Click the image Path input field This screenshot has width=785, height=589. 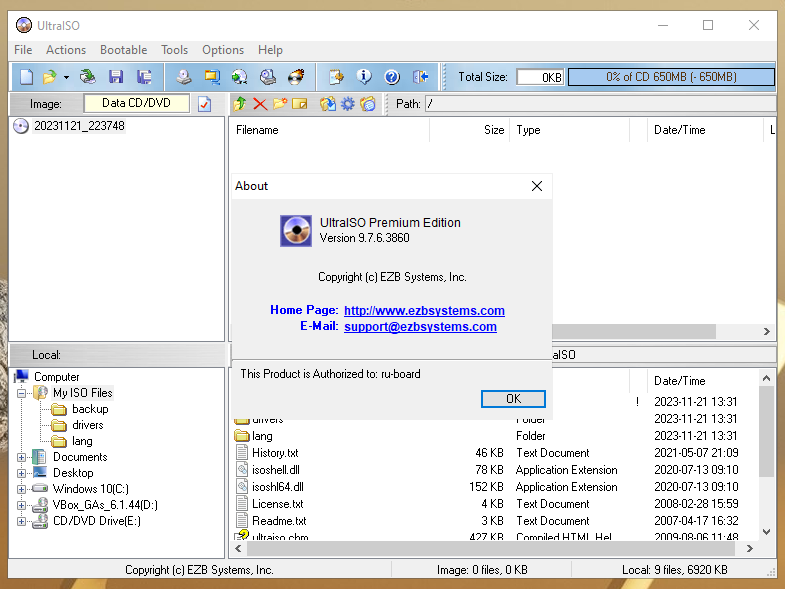(x=600, y=104)
